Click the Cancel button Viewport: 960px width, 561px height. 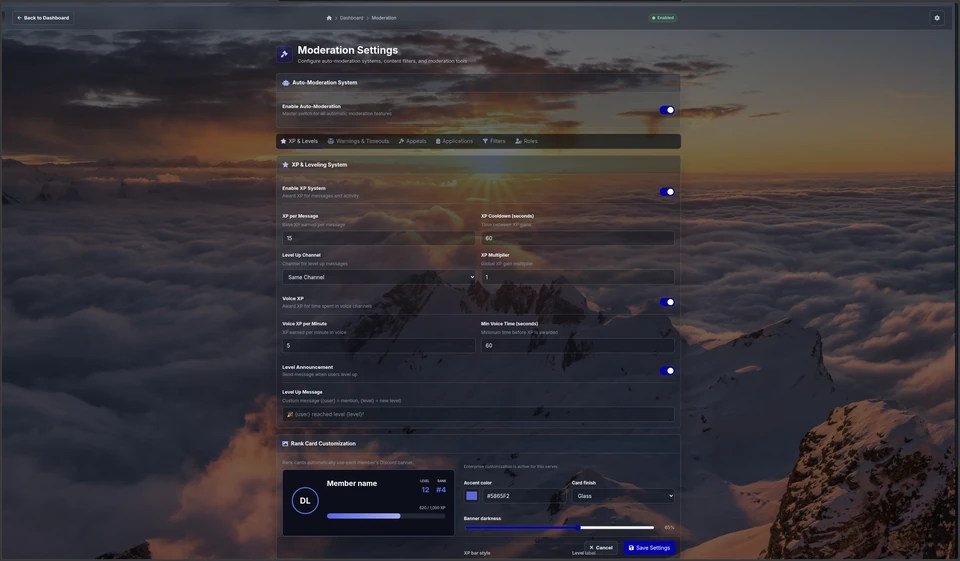601,548
